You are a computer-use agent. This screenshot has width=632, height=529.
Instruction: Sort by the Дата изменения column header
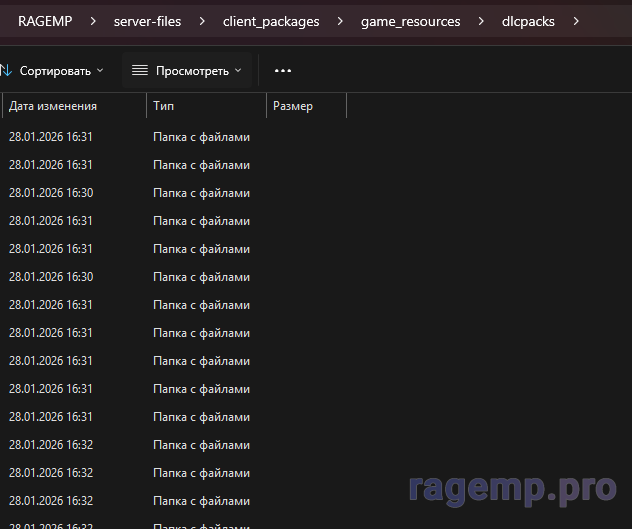(53, 106)
